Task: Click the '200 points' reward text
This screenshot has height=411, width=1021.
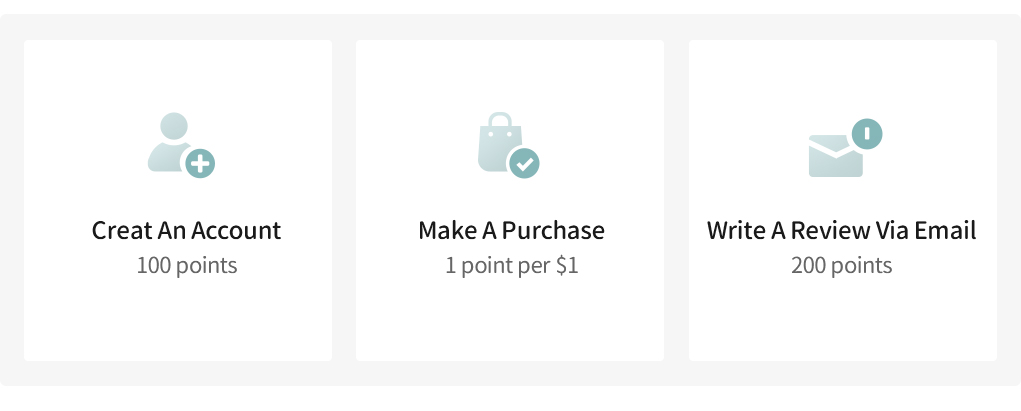Action: click(x=841, y=266)
